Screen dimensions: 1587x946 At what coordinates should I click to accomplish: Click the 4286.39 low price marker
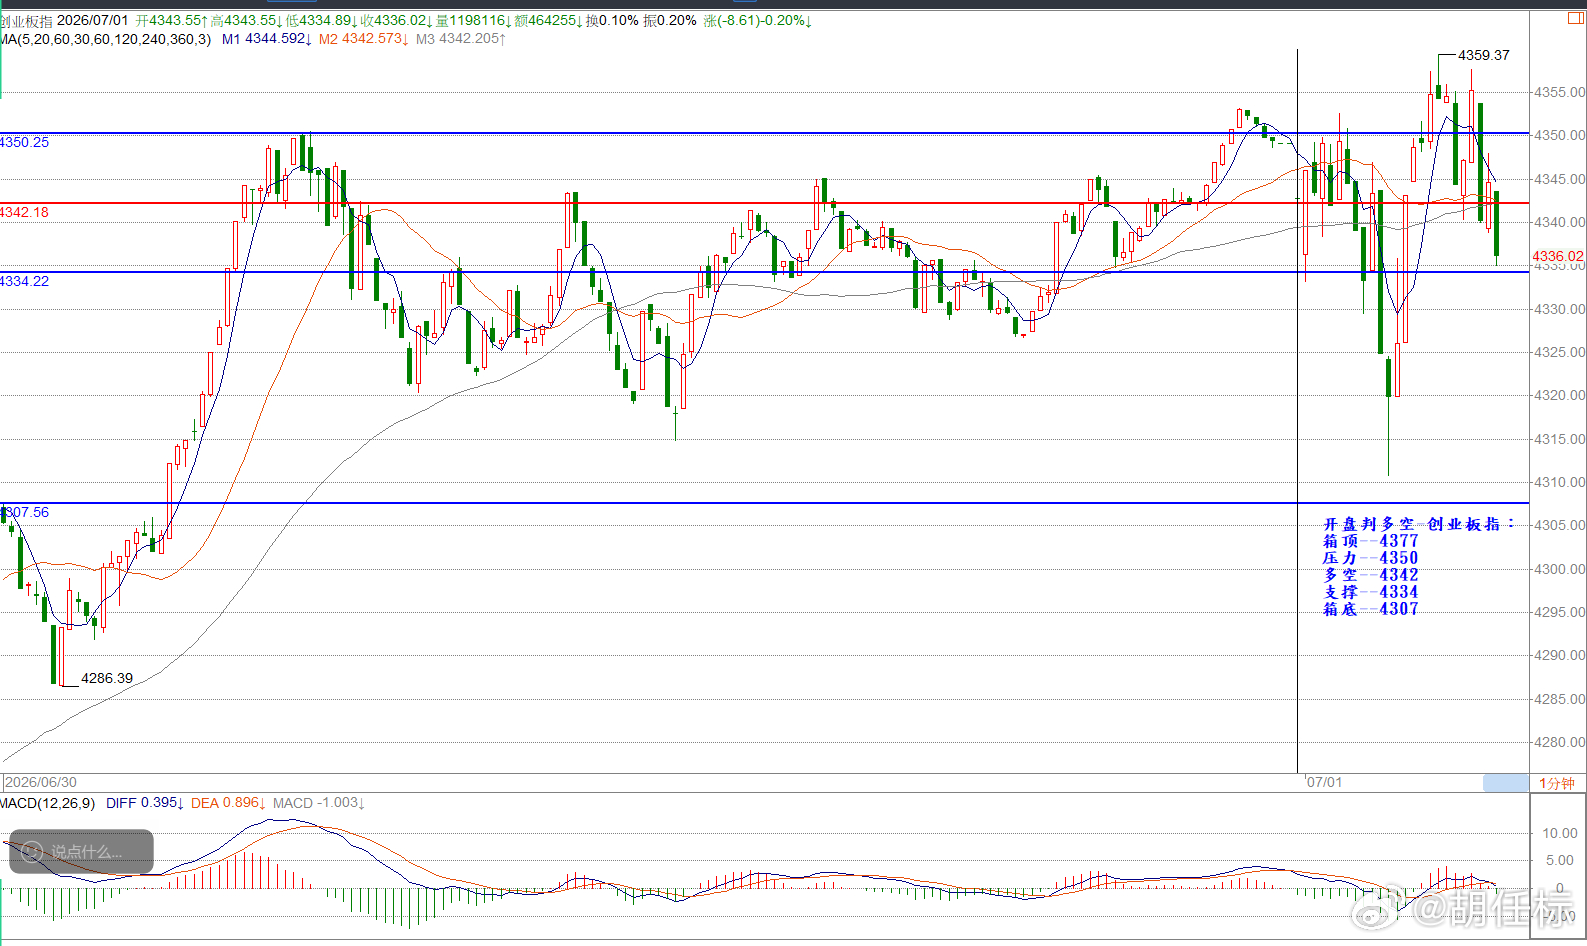pos(107,678)
